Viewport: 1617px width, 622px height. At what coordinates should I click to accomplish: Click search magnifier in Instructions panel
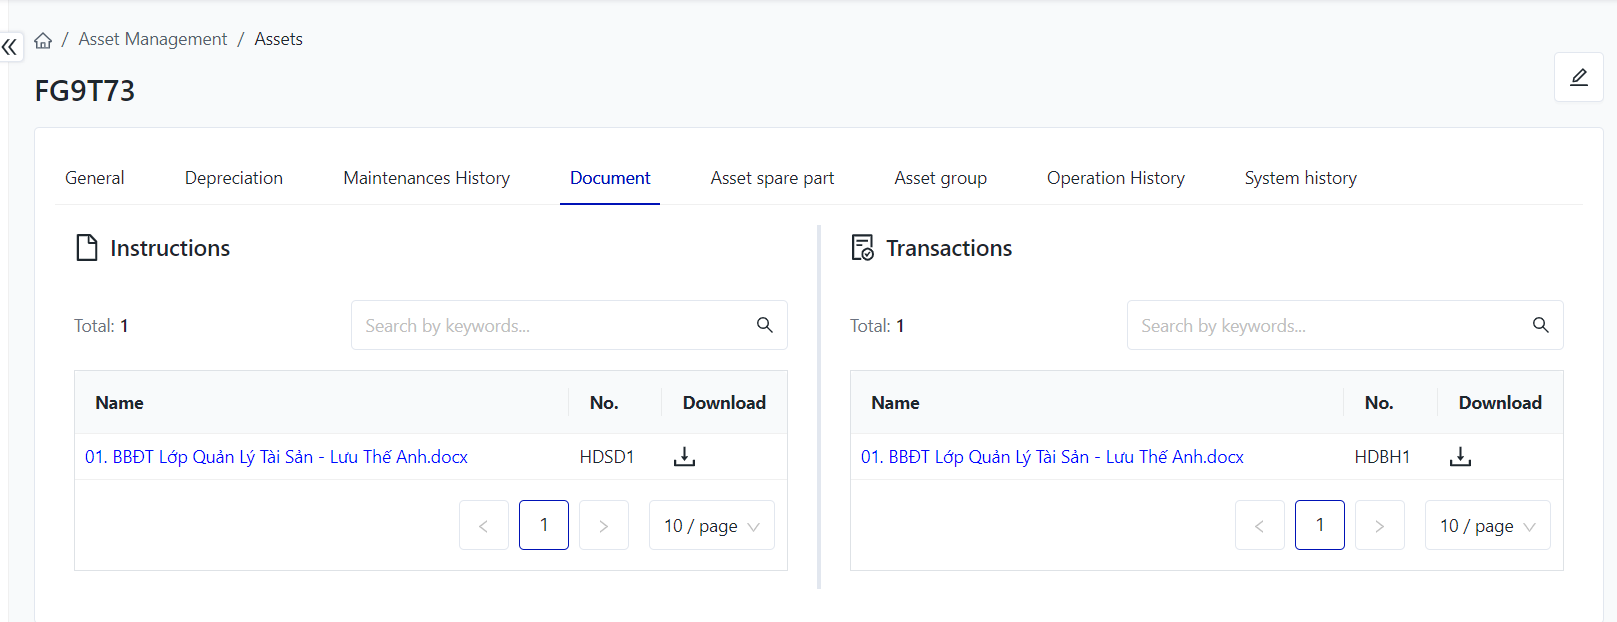coord(764,325)
